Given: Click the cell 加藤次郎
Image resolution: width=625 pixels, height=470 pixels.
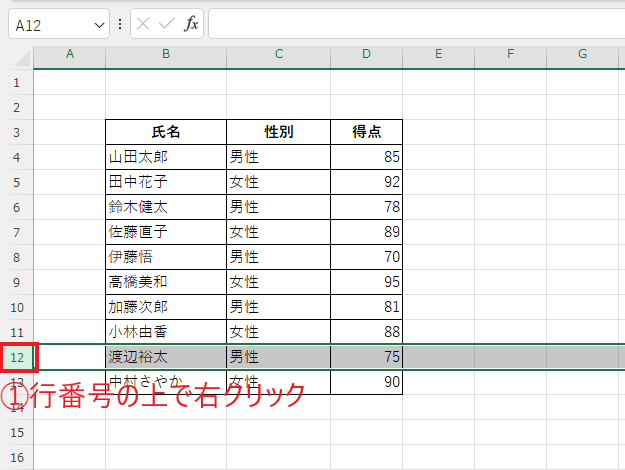Looking at the screenshot, I should tap(166, 307).
